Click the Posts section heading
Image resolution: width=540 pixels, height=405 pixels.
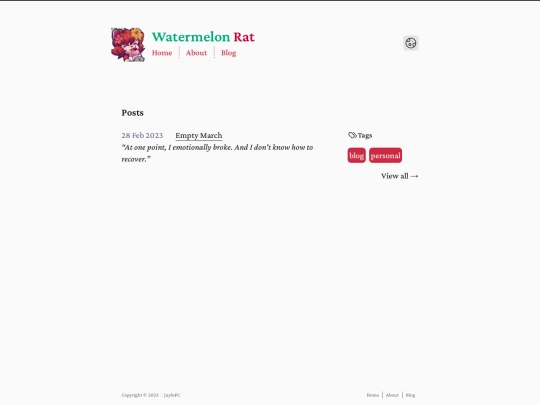coord(133,113)
